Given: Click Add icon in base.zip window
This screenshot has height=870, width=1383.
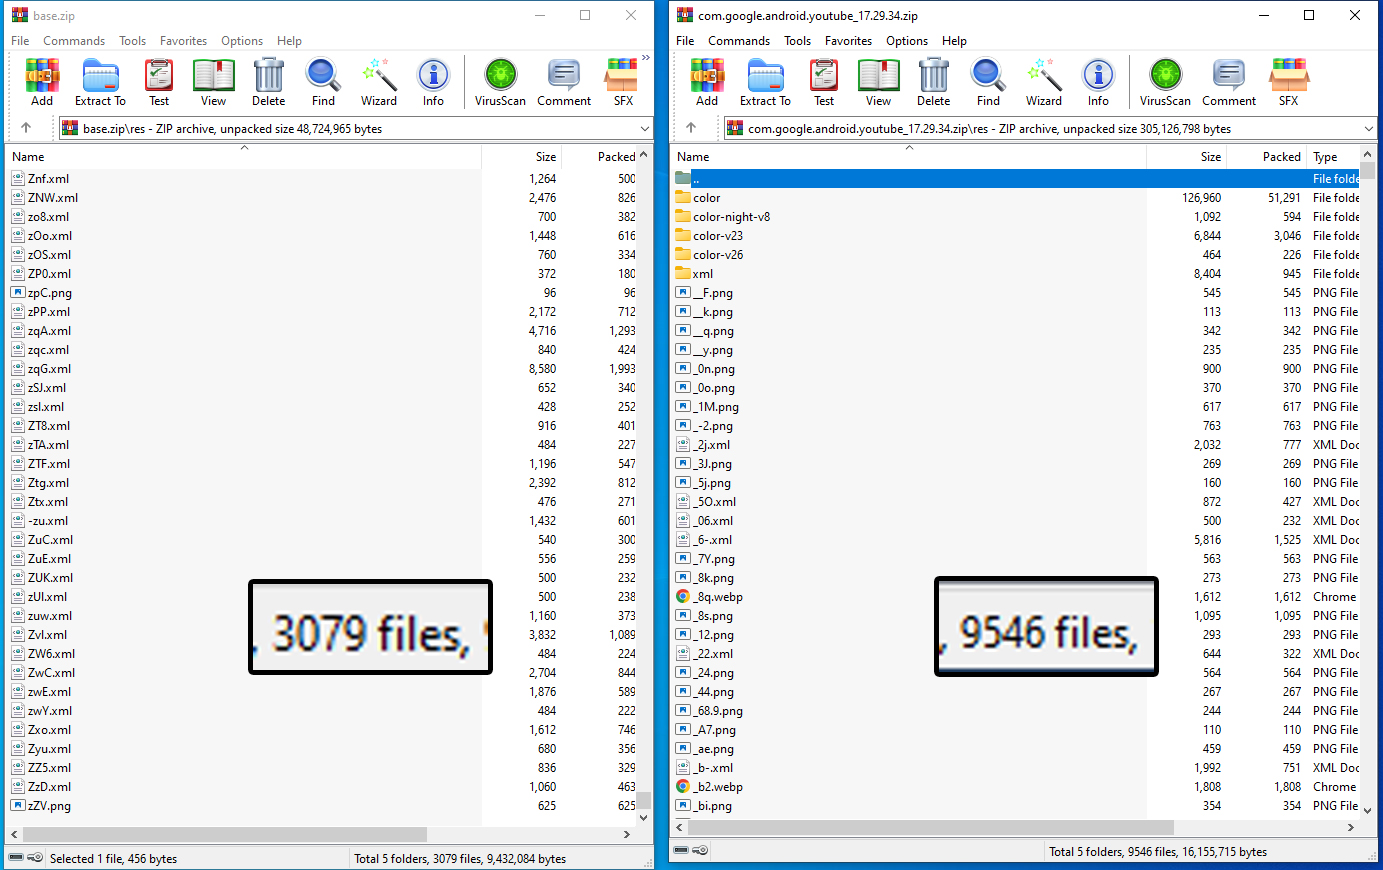Looking at the screenshot, I should [42, 82].
